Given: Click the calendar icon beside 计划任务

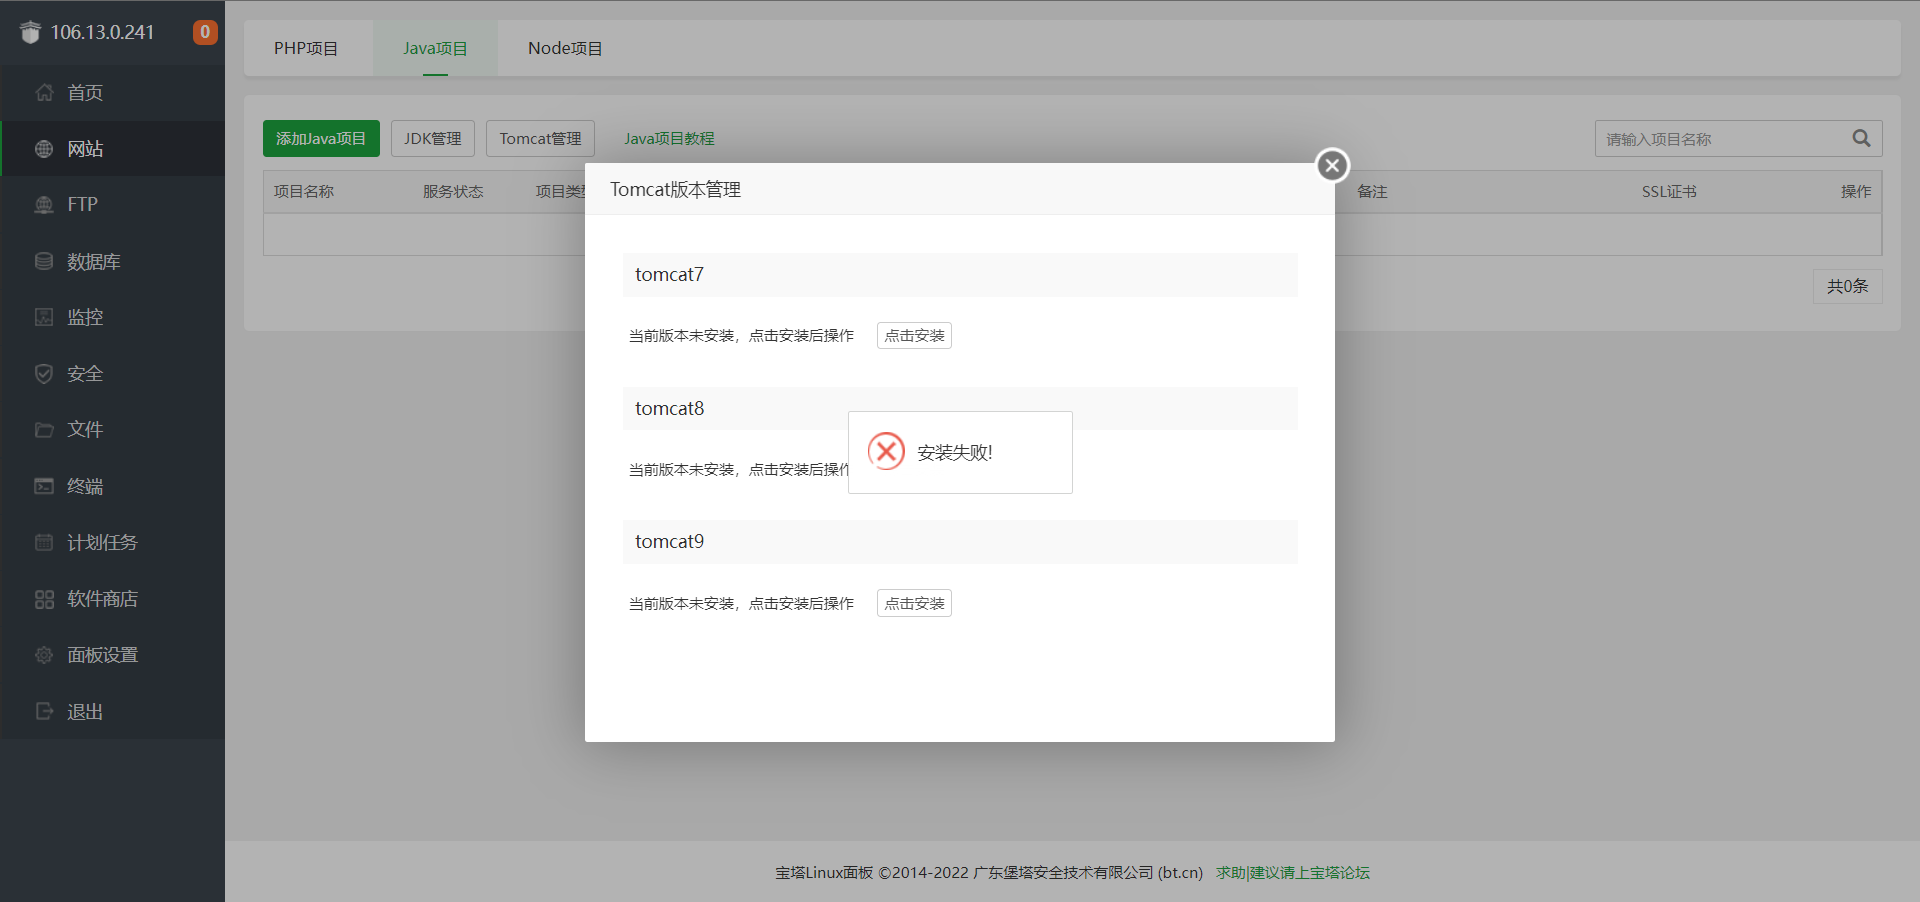Looking at the screenshot, I should pyautogui.click(x=44, y=542).
